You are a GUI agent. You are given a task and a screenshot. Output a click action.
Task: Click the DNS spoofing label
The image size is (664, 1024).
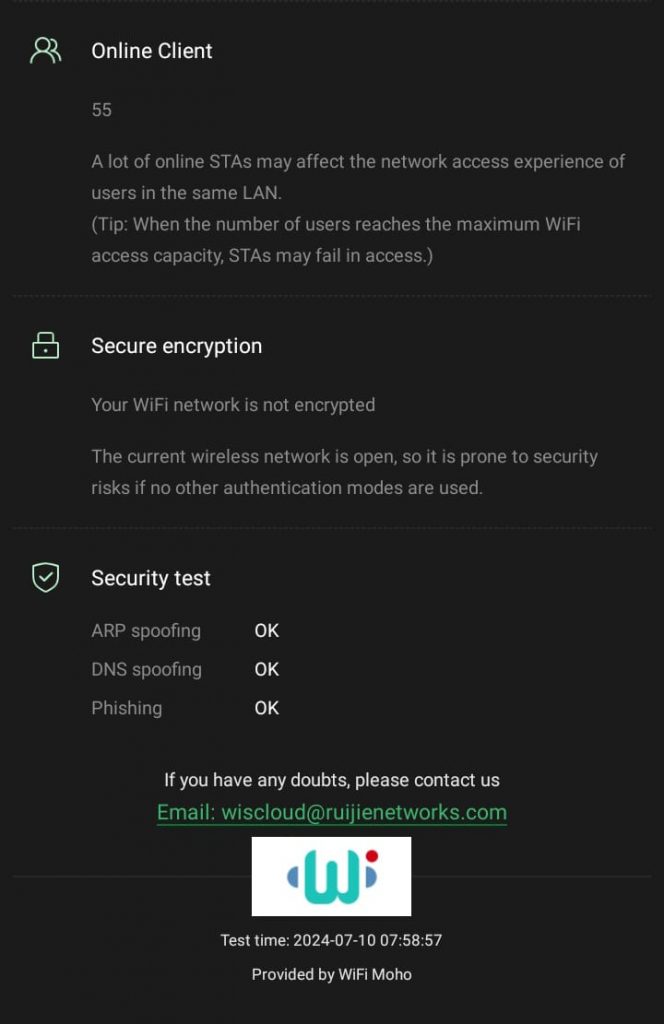(146, 669)
